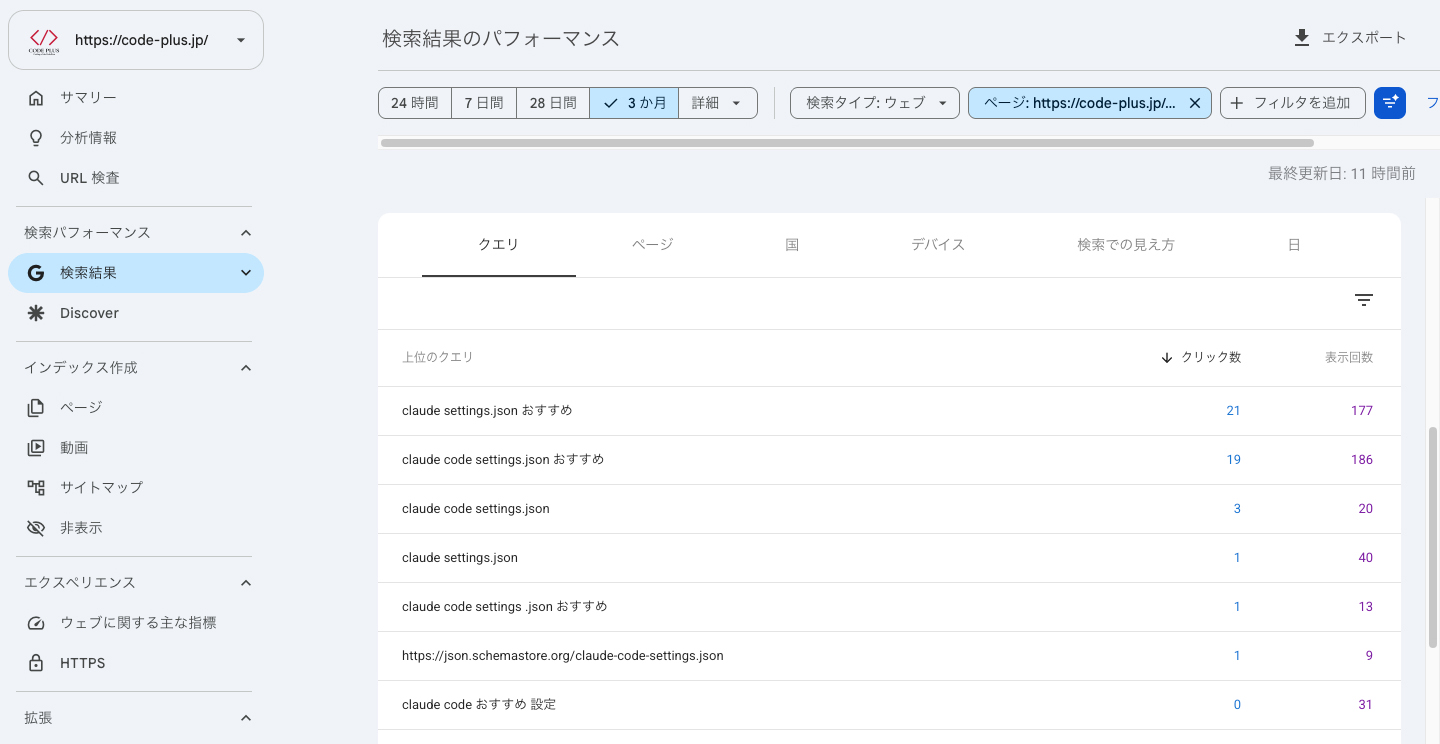Viewport: 1440px width, 744px height.
Task: Click the 動画 video icon
Action: pos(36,448)
